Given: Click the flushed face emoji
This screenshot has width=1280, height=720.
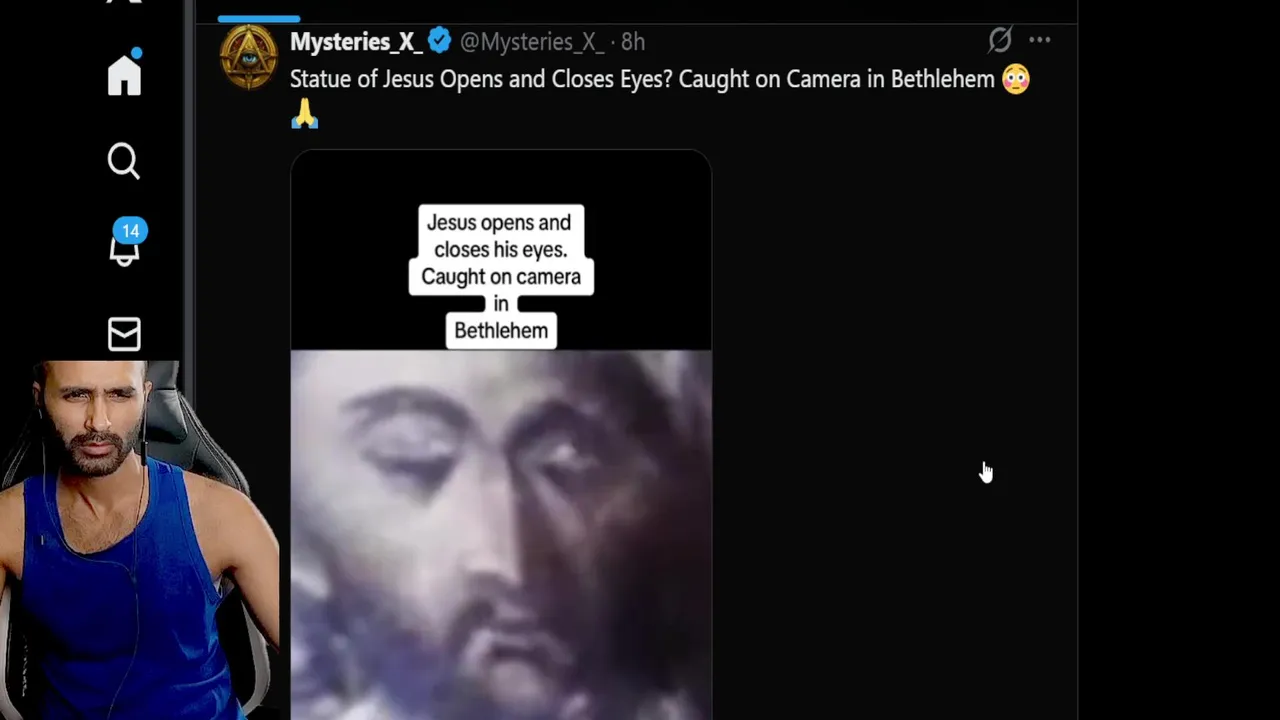Looking at the screenshot, I should (1015, 79).
